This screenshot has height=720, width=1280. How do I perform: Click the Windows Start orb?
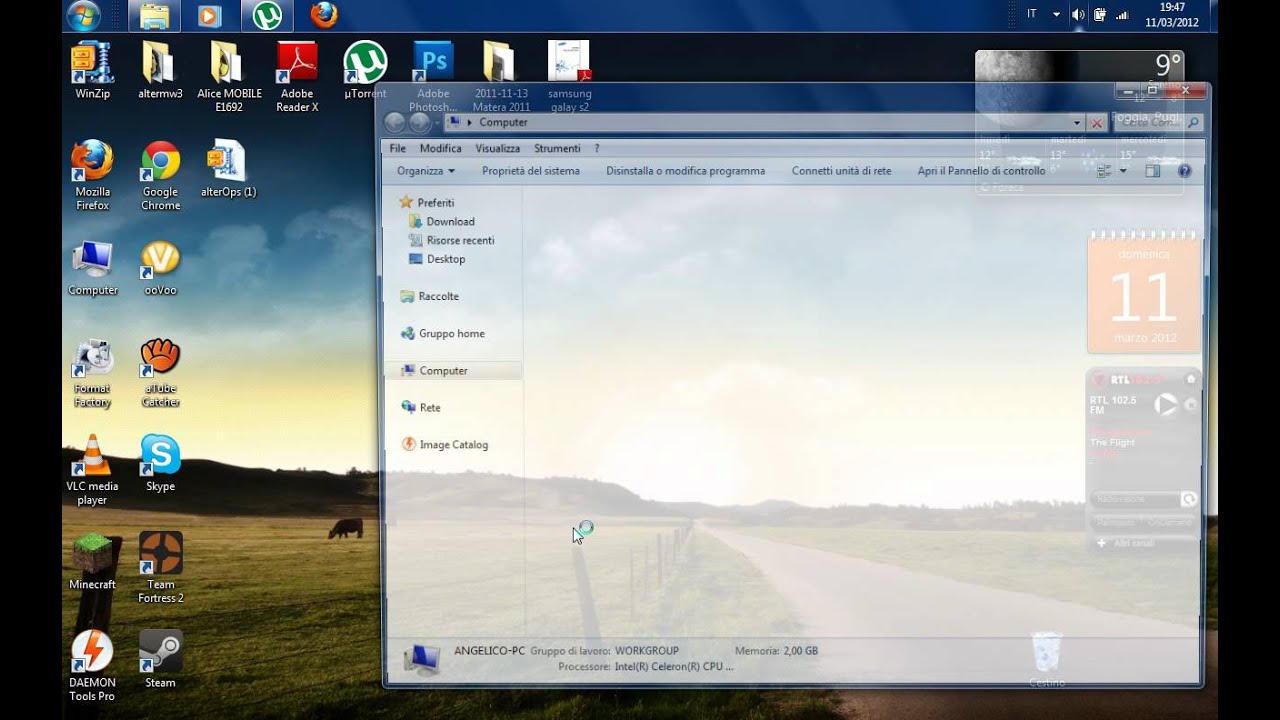[x=83, y=16]
